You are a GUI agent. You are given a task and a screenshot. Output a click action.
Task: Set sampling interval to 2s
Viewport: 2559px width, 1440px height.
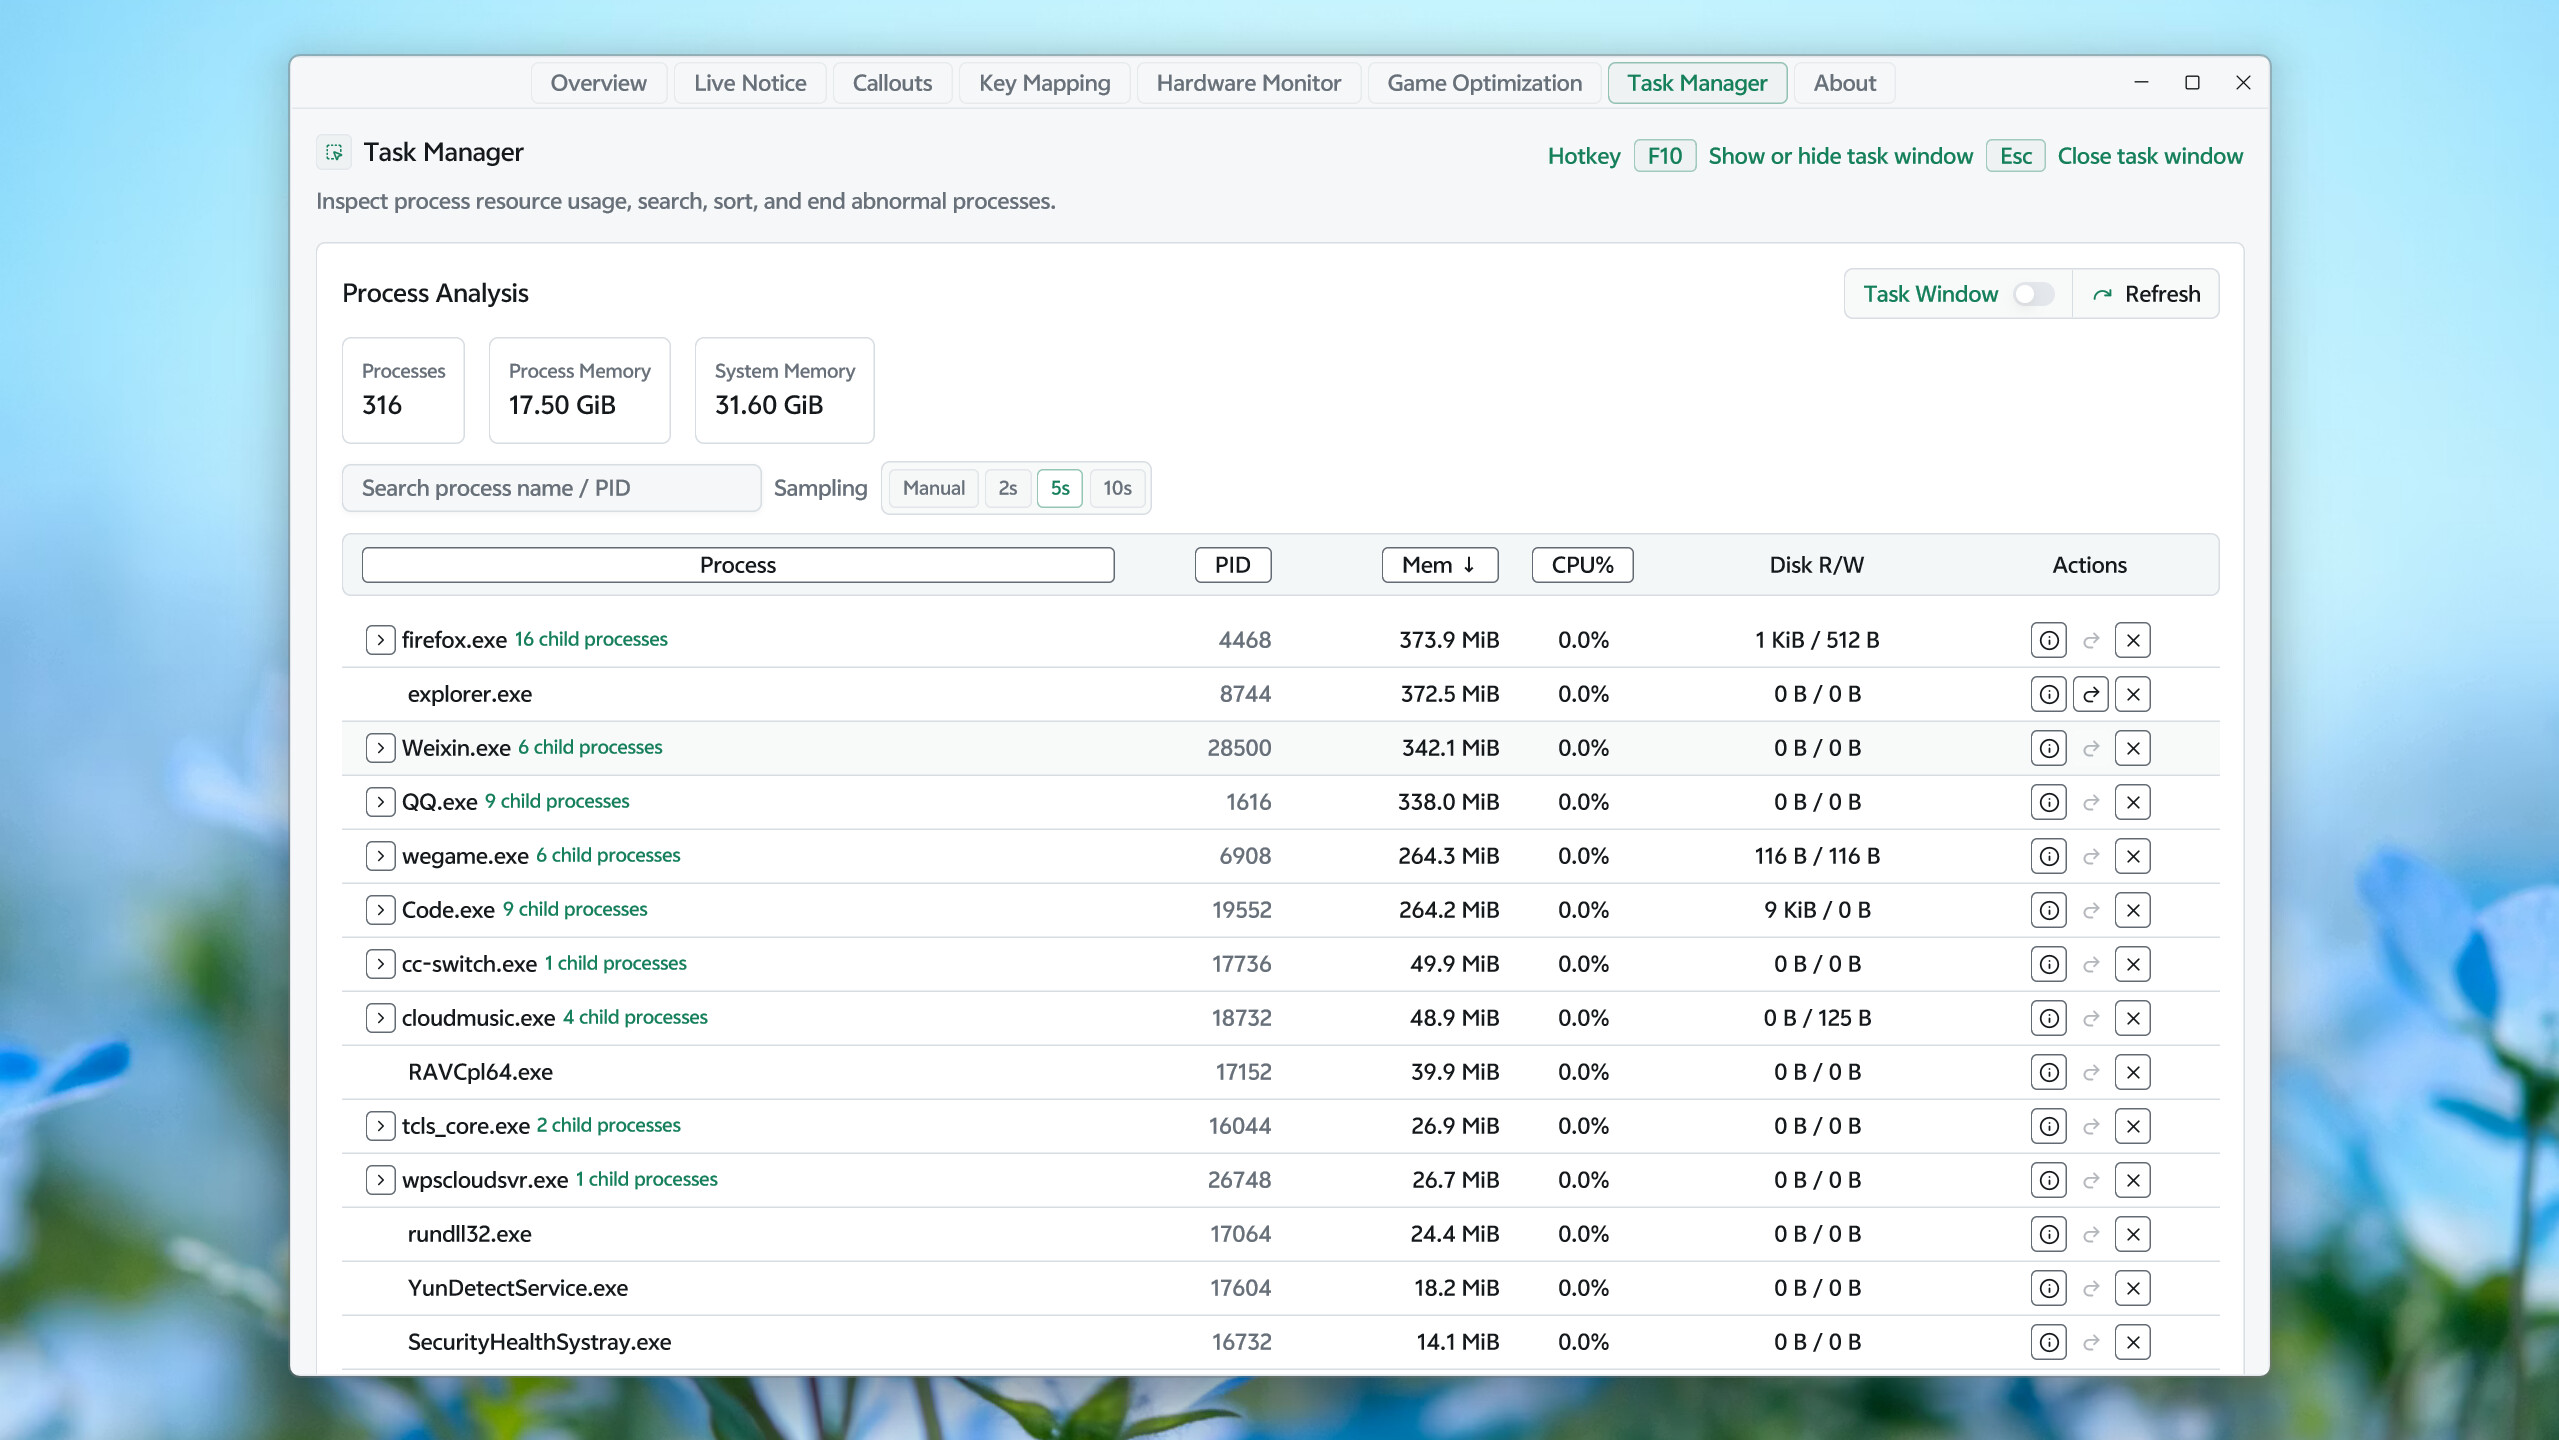click(x=1007, y=488)
